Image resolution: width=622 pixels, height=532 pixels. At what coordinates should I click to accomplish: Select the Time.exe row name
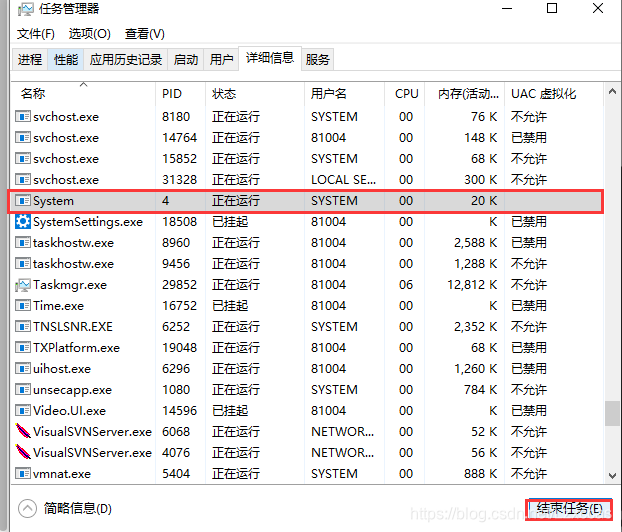58,305
